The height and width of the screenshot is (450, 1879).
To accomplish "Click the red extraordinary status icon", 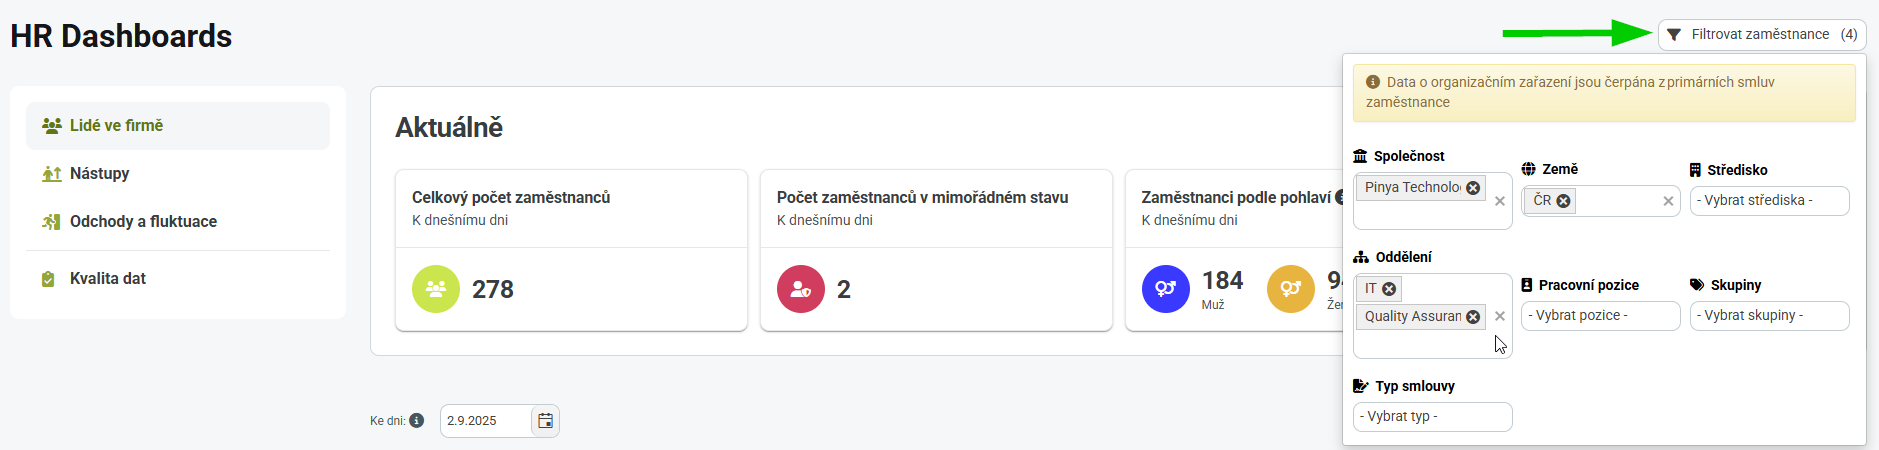I will click(801, 289).
